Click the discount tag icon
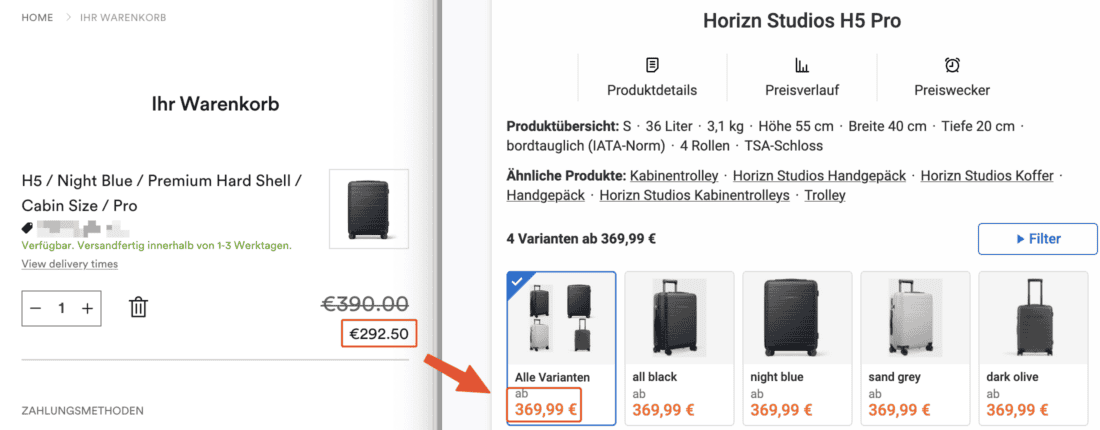The height and width of the screenshot is (430, 1100). pos(27,227)
